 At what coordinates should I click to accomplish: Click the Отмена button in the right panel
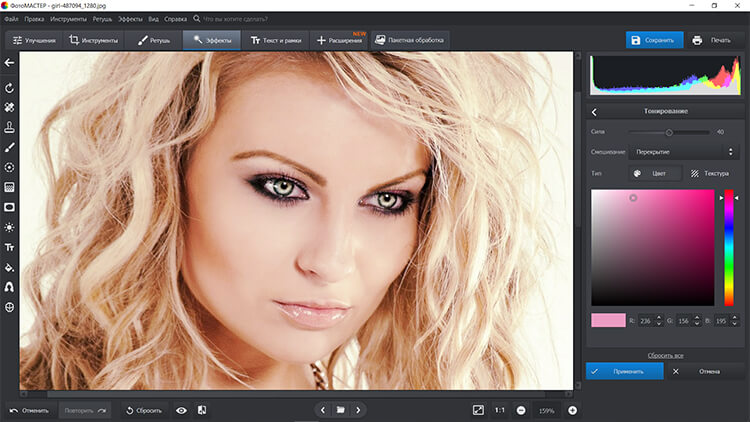[704, 371]
